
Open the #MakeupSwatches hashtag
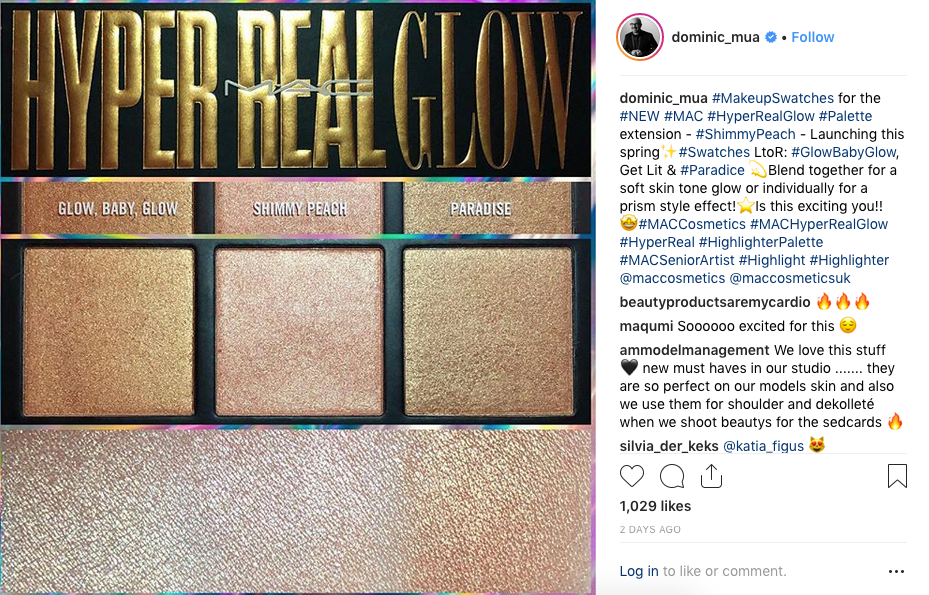(773, 98)
